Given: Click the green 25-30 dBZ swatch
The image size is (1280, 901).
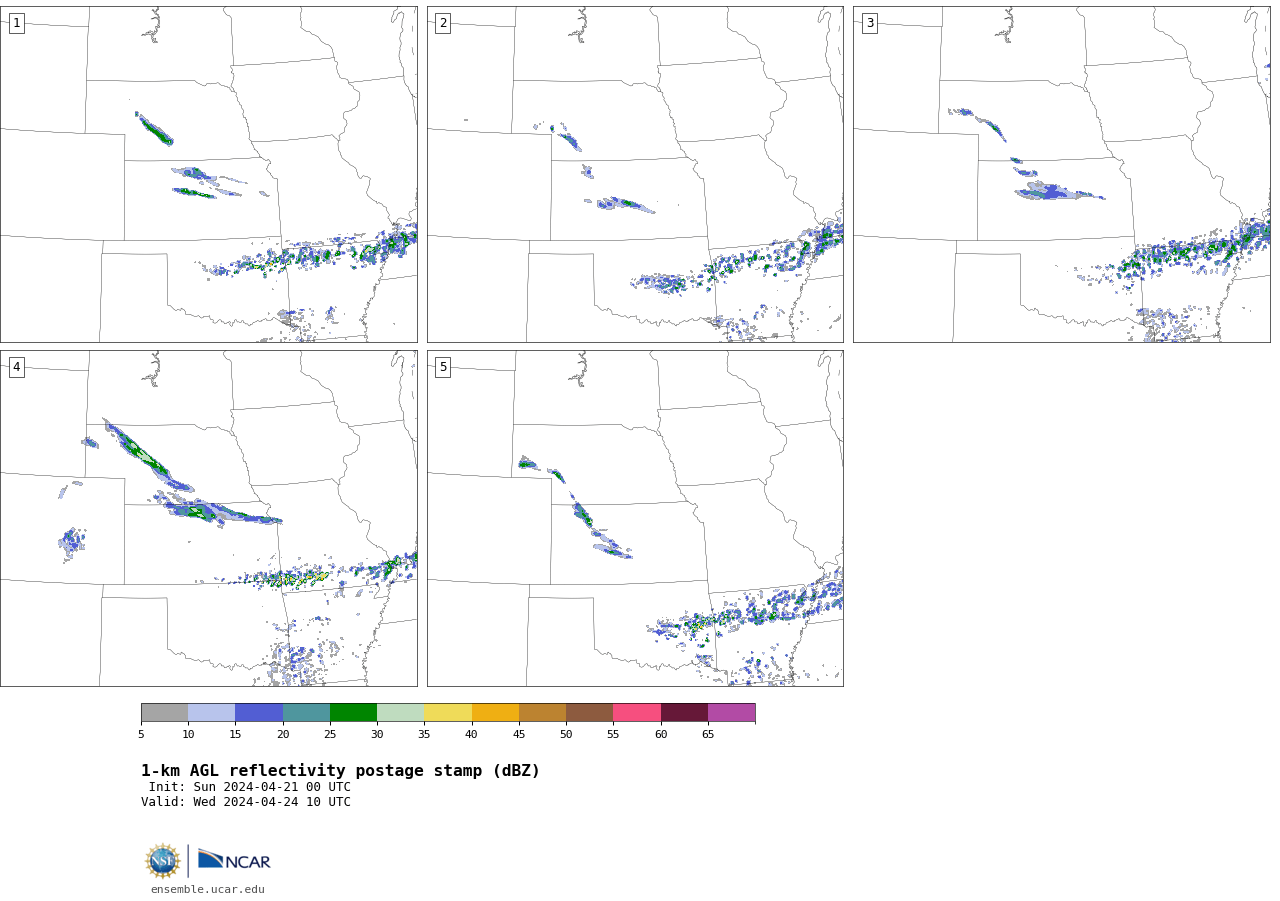Looking at the screenshot, I should click(x=353, y=712).
